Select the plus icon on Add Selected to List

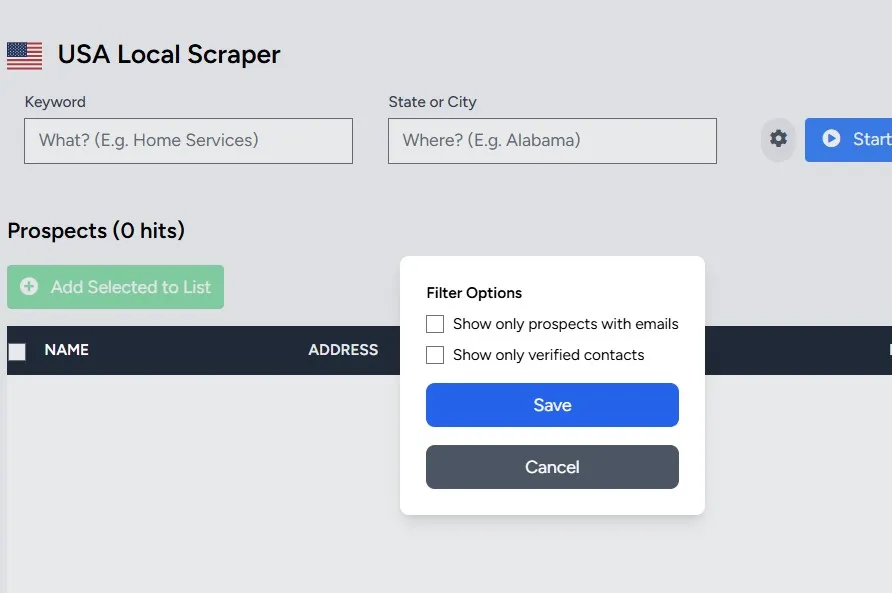(x=28, y=287)
